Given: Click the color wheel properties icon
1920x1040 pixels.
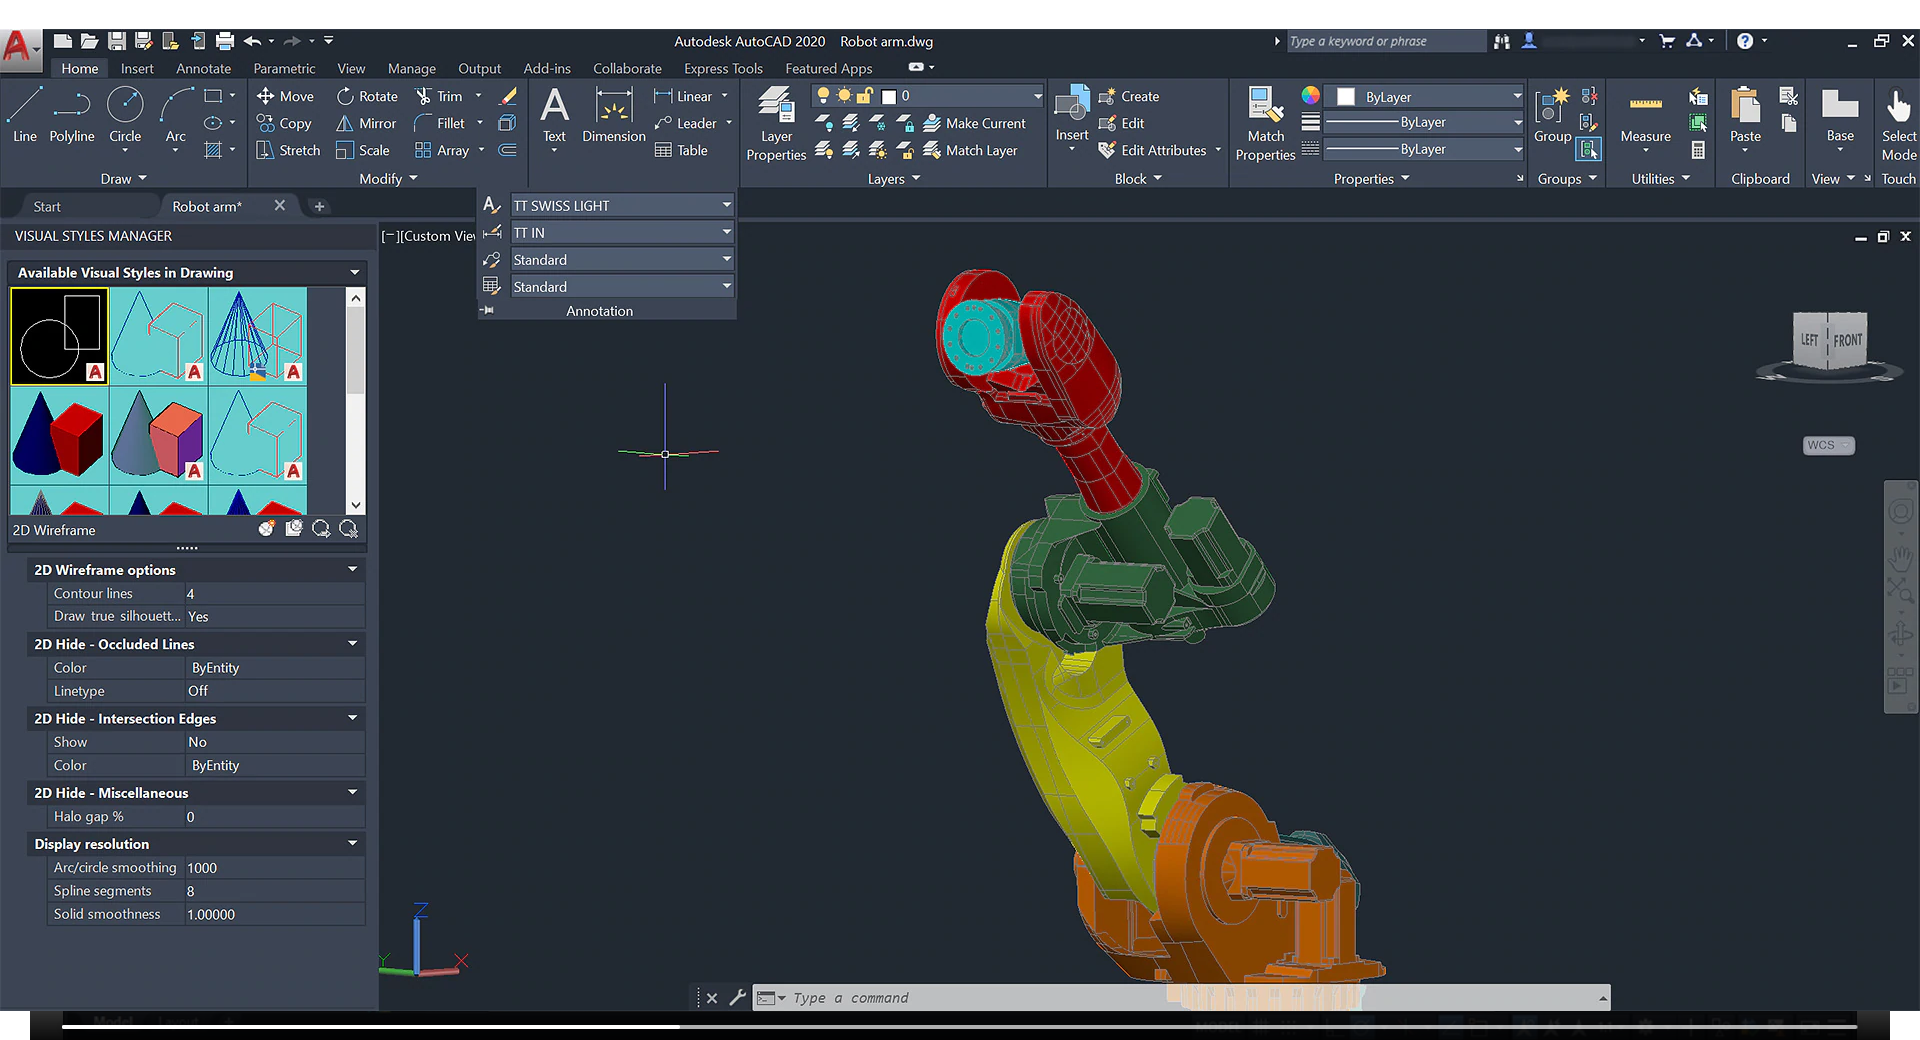Looking at the screenshot, I should pyautogui.click(x=1310, y=95).
